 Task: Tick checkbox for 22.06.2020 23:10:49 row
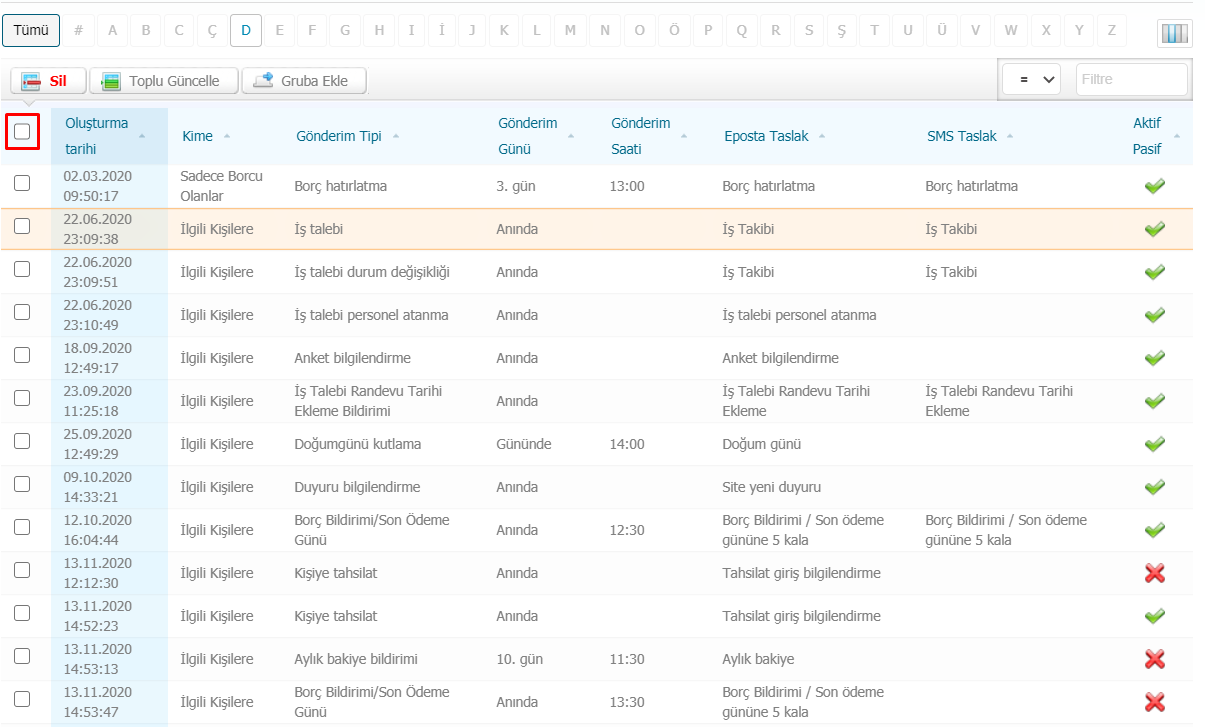click(x=22, y=312)
